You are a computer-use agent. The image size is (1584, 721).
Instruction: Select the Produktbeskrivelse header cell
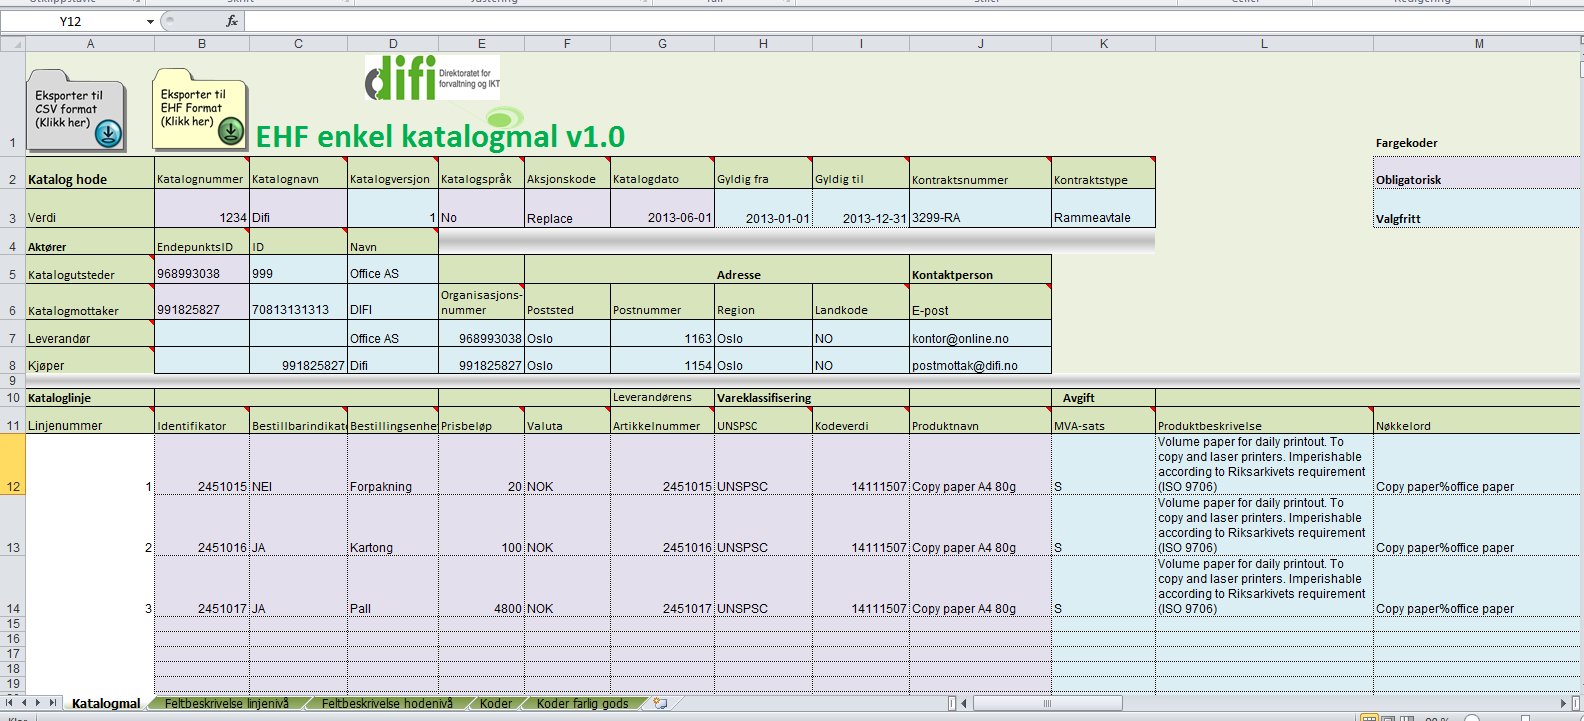[x=1264, y=420]
